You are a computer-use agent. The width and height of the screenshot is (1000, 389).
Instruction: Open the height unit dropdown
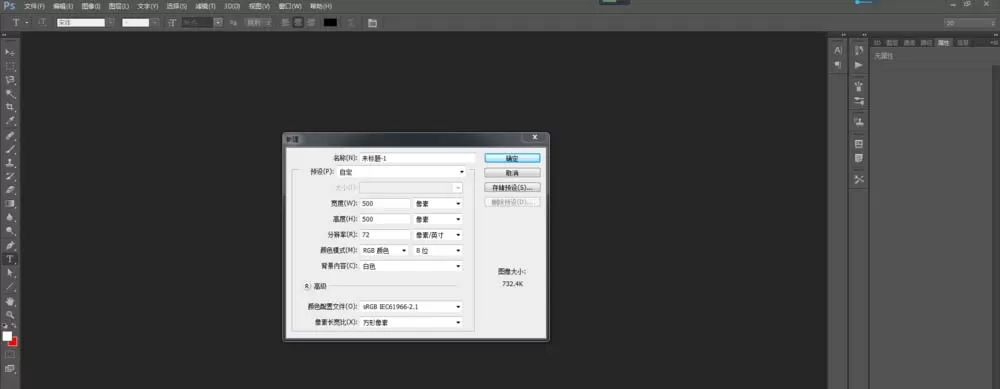point(438,219)
